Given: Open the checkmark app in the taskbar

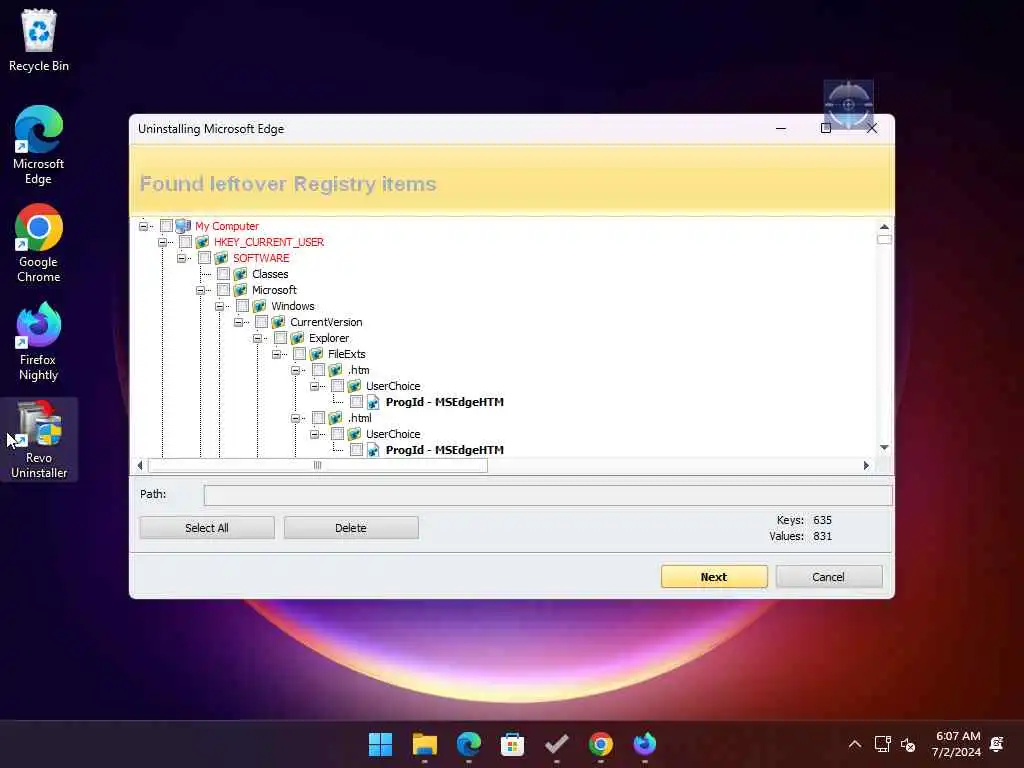Looking at the screenshot, I should click(556, 744).
